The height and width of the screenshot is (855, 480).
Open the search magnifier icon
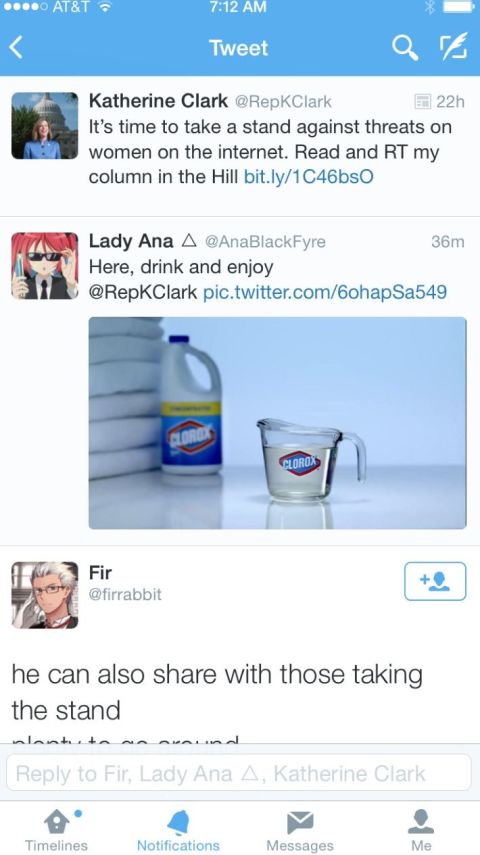[405, 49]
